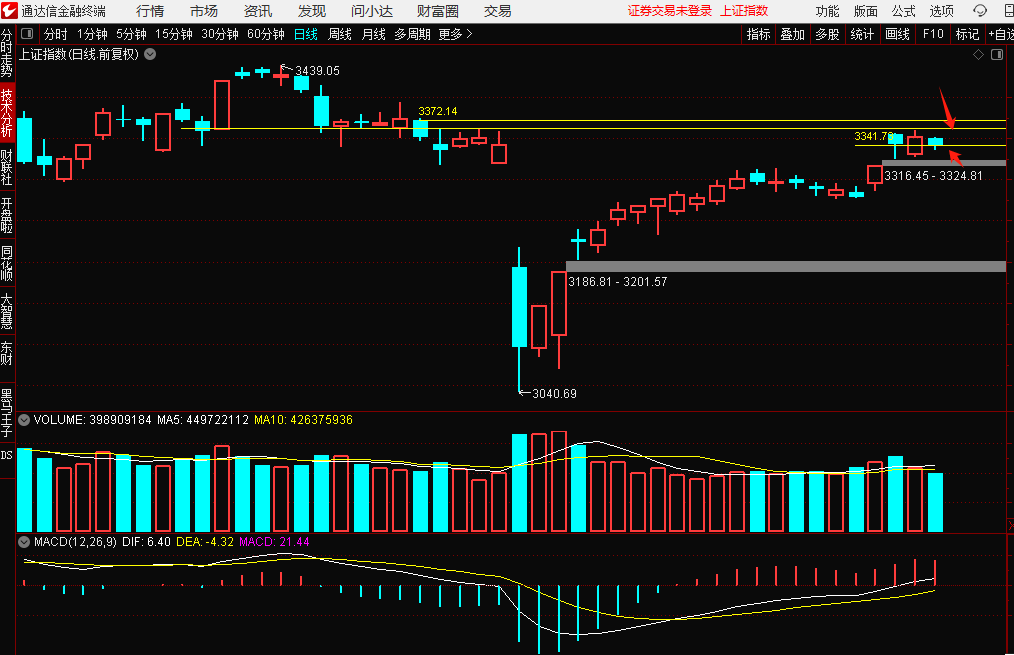
Task: Click the MA5: 449722112 volume value
Action: 203,420
